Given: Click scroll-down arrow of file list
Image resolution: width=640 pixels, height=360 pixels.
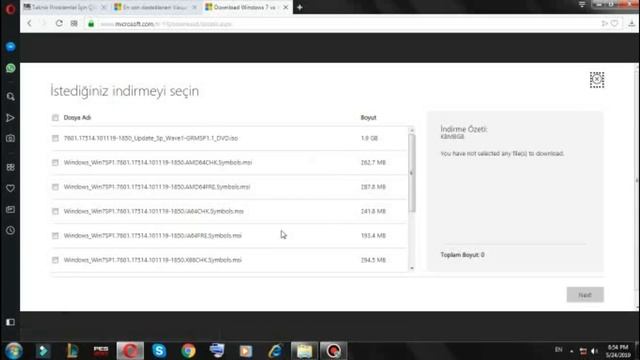Looking at the screenshot, I should (411, 268).
